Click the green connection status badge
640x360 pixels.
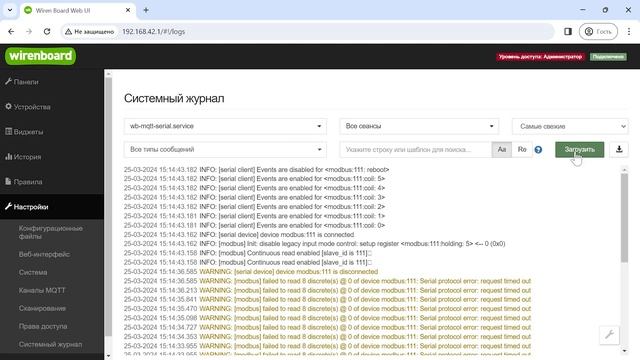coord(608,57)
